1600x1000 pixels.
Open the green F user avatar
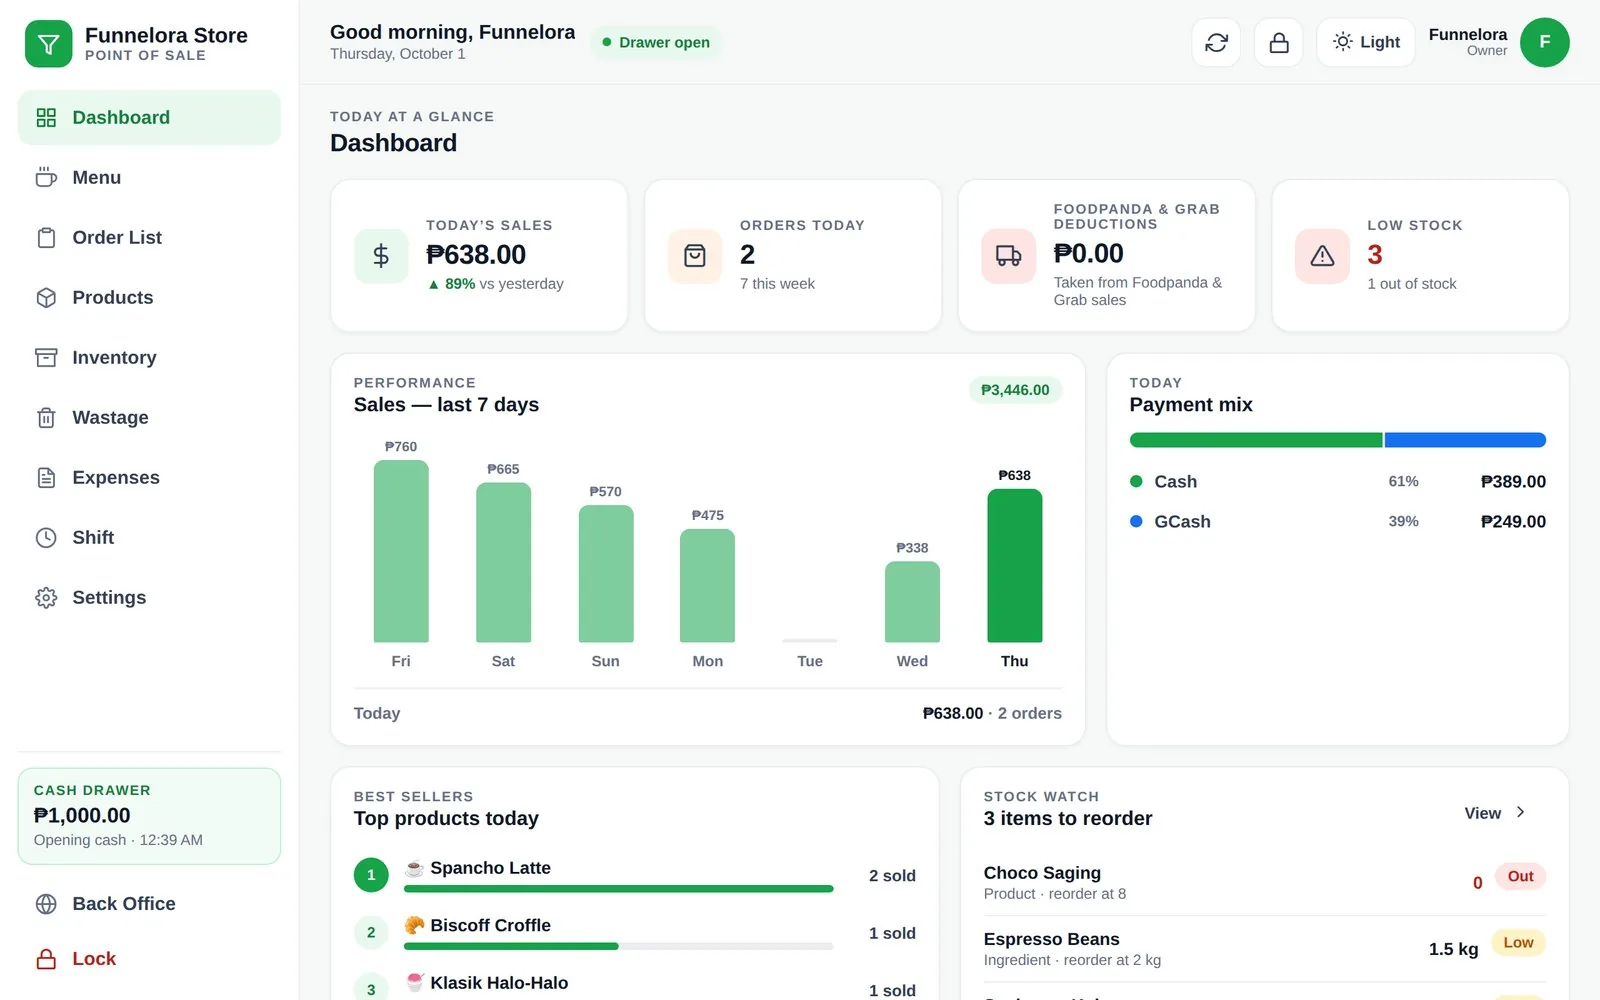point(1544,42)
